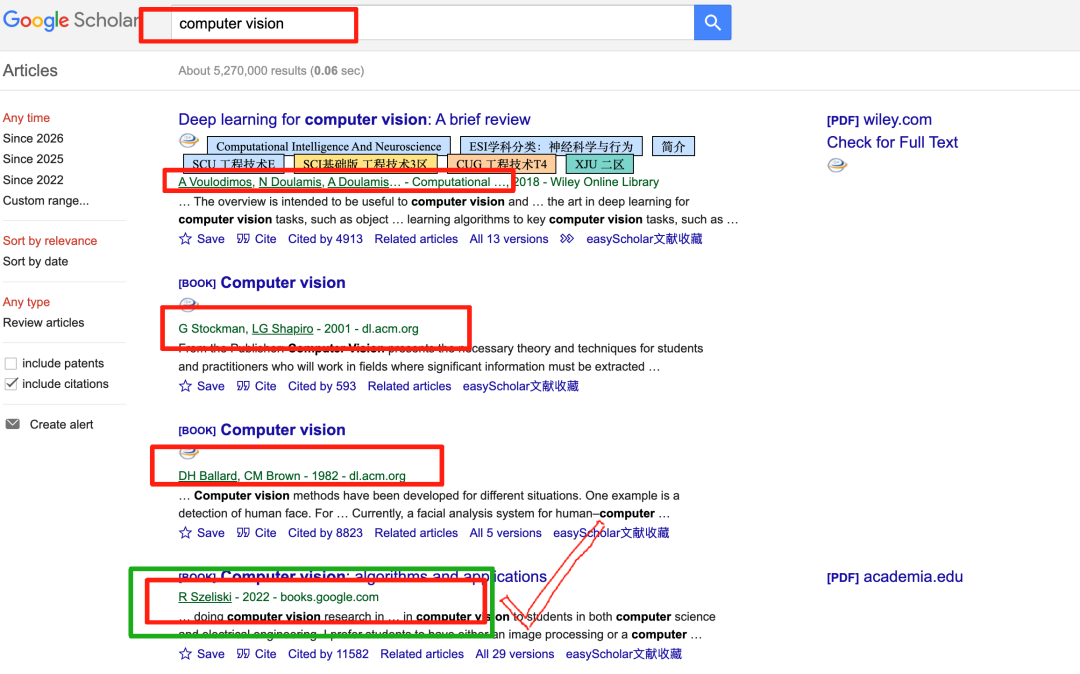Click easyScholar文献收藏 for Deep learning review
This screenshot has width=1080, height=674.
(644, 239)
